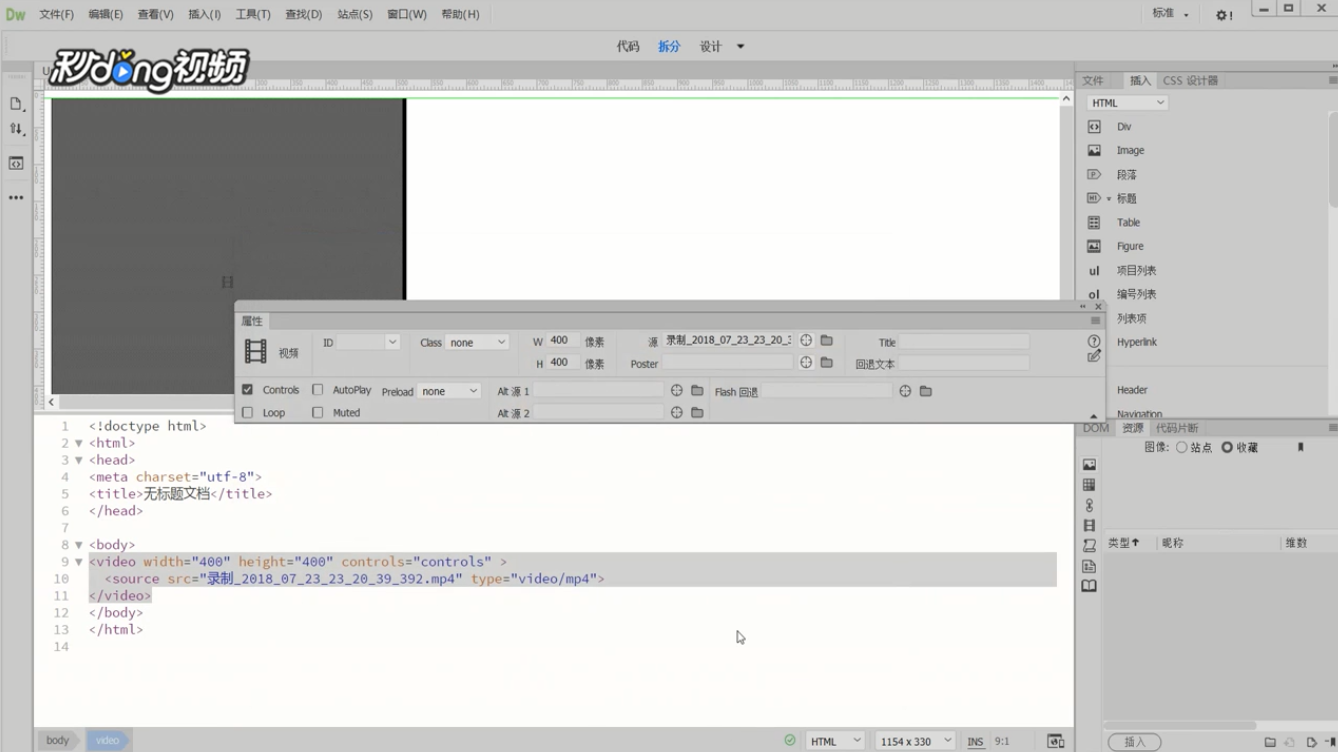This screenshot has height=752, width=1338.
Task: Click point-to-file icon next to Poster field
Action: point(806,363)
